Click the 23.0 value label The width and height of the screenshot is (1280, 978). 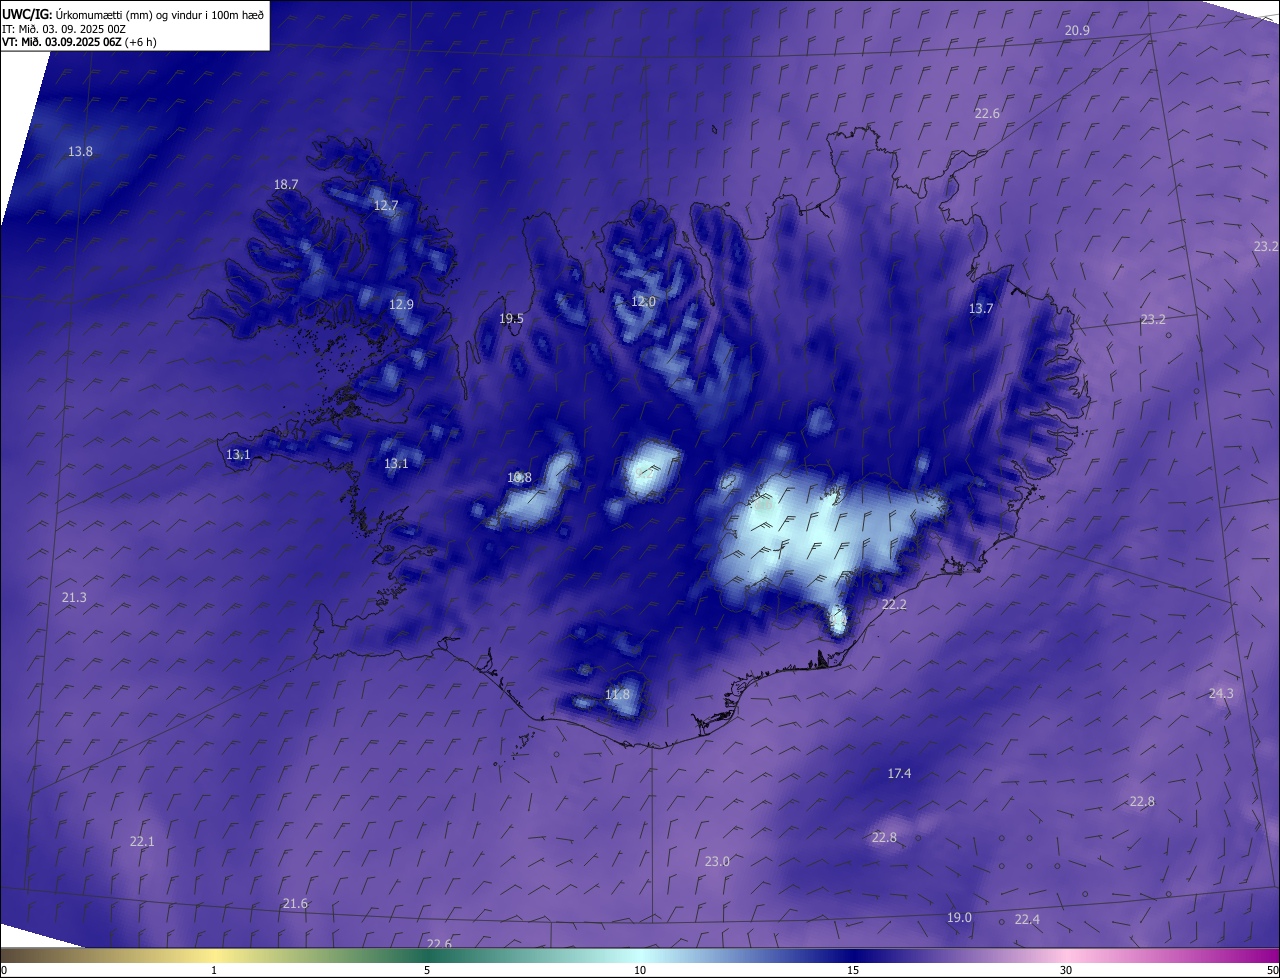(x=717, y=862)
